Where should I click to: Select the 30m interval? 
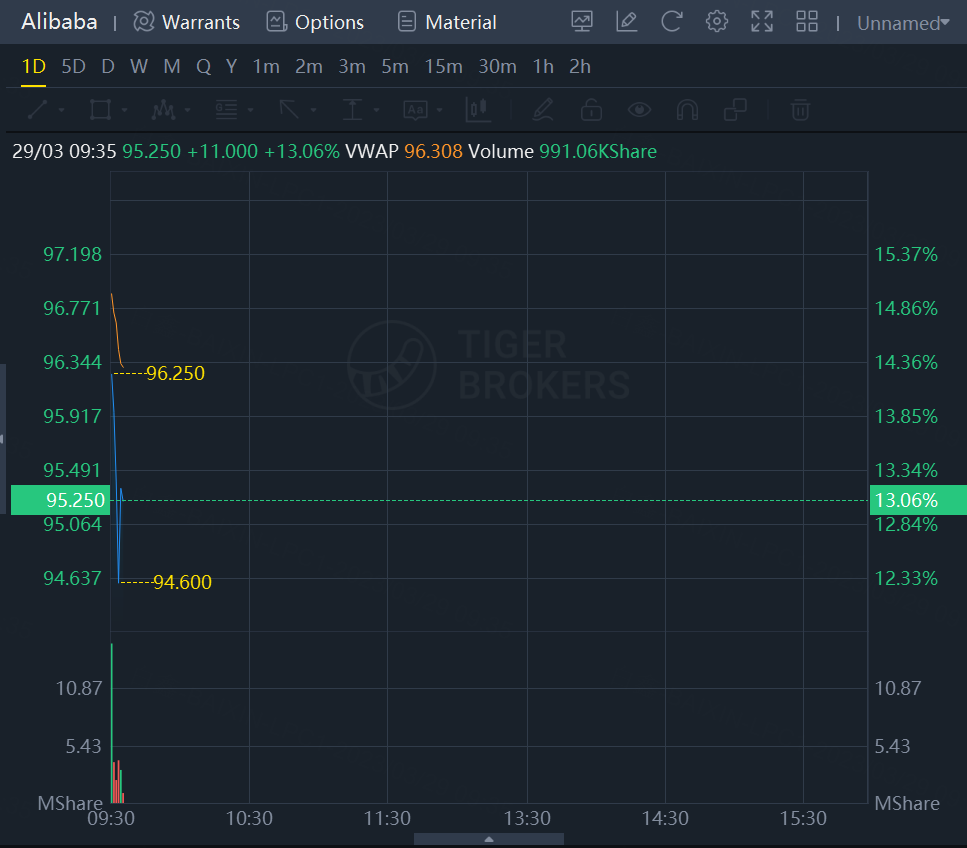click(497, 66)
